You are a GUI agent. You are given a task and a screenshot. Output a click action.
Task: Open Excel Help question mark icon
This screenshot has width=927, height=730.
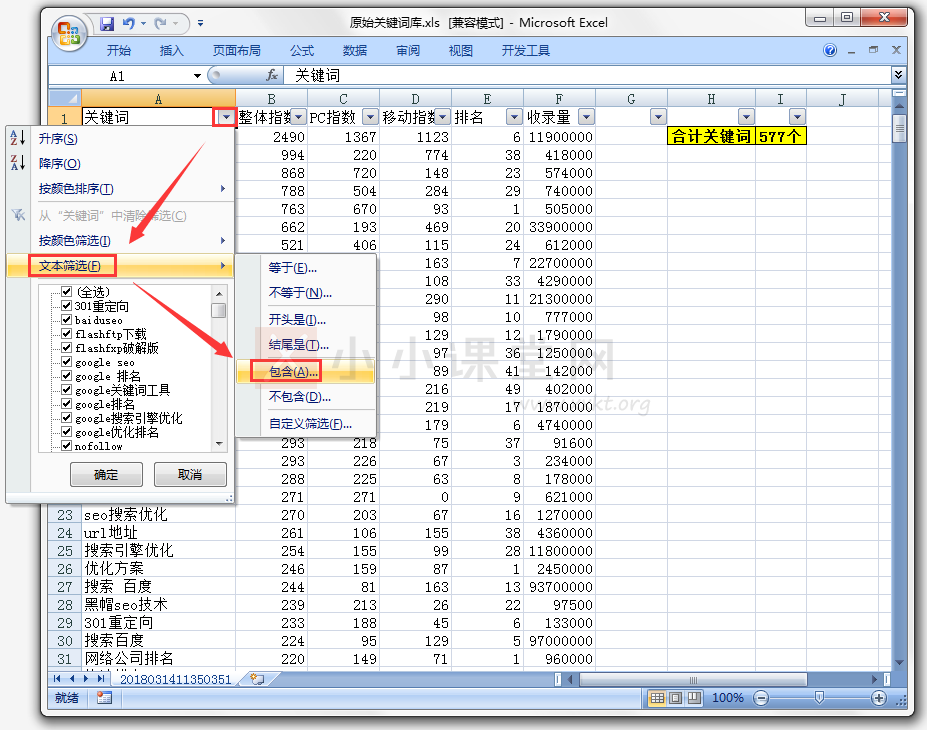tap(830, 50)
